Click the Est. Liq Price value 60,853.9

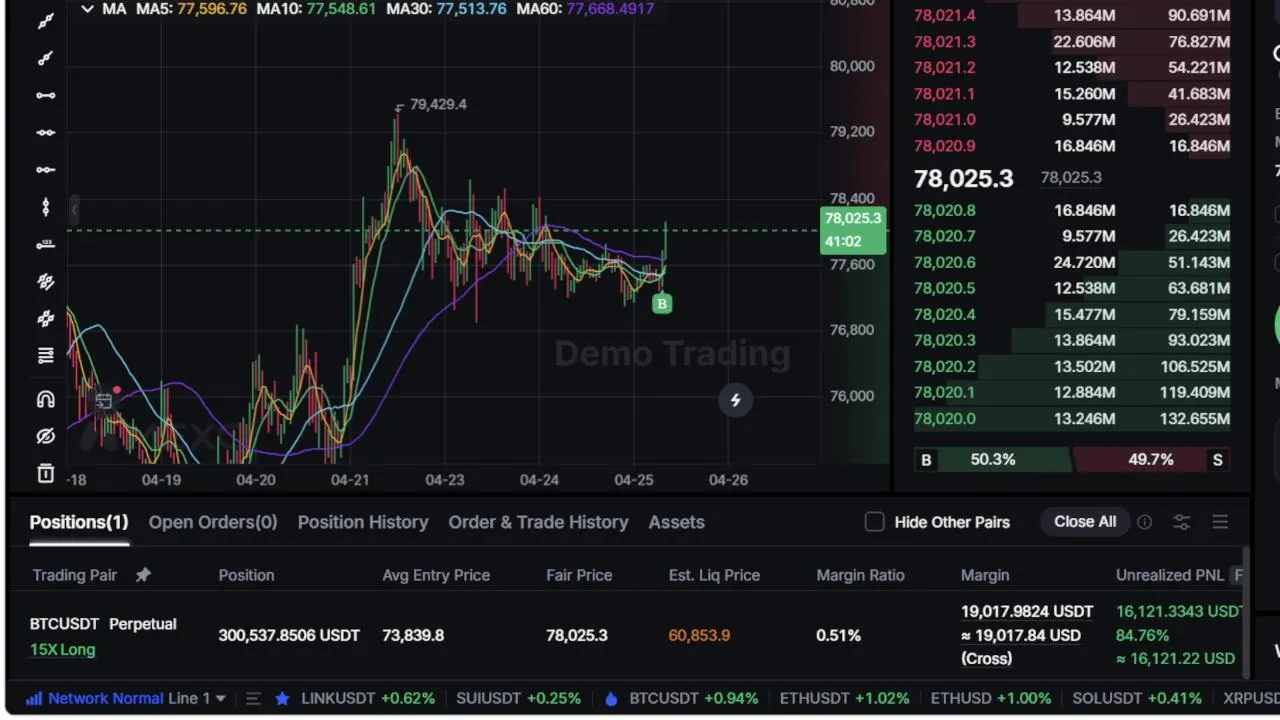tap(699, 635)
